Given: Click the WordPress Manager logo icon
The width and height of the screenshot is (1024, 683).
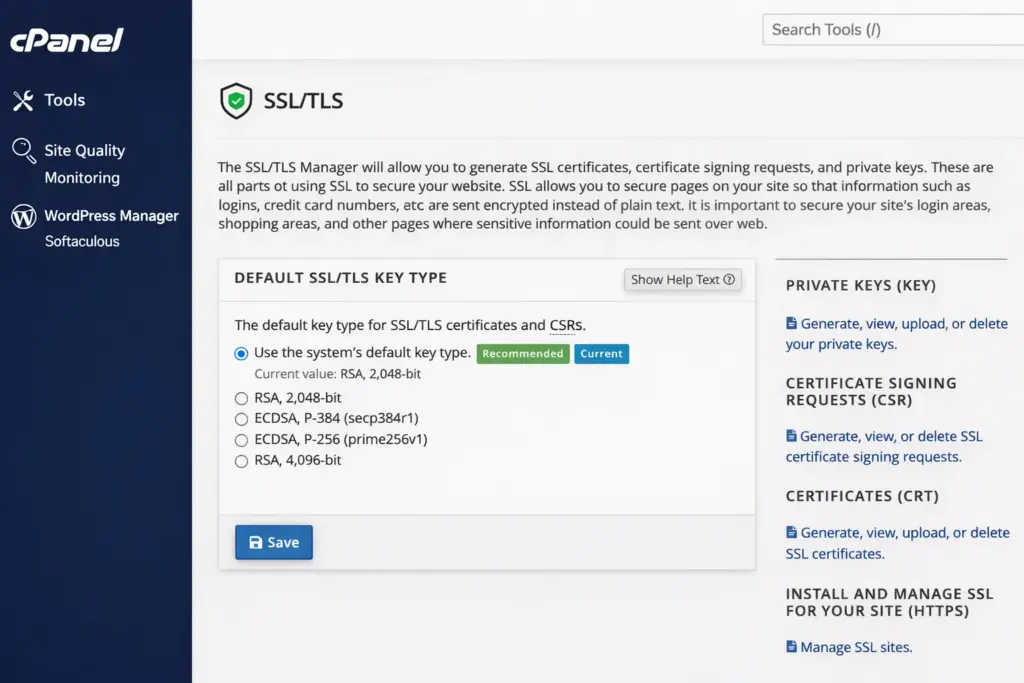Looking at the screenshot, I should [x=23, y=217].
